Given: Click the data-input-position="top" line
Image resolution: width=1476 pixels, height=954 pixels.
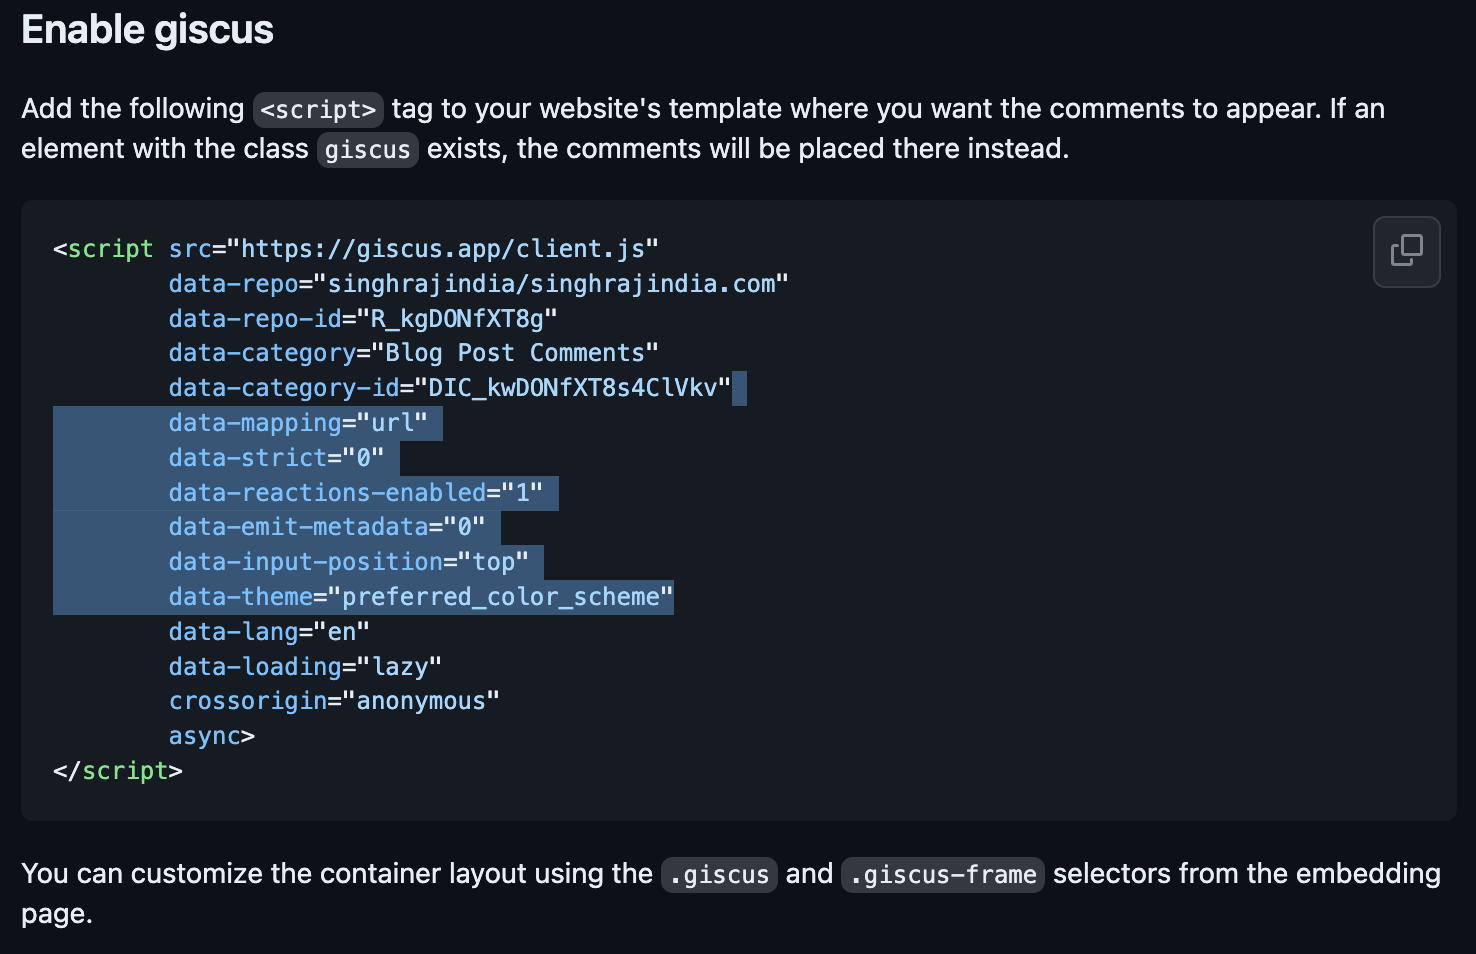Looking at the screenshot, I should [x=348, y=562].
